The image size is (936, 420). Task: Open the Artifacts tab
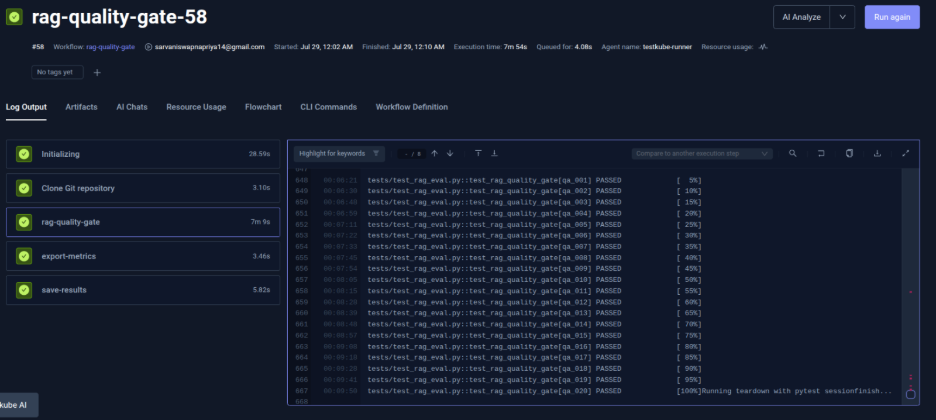coord(81,107)
